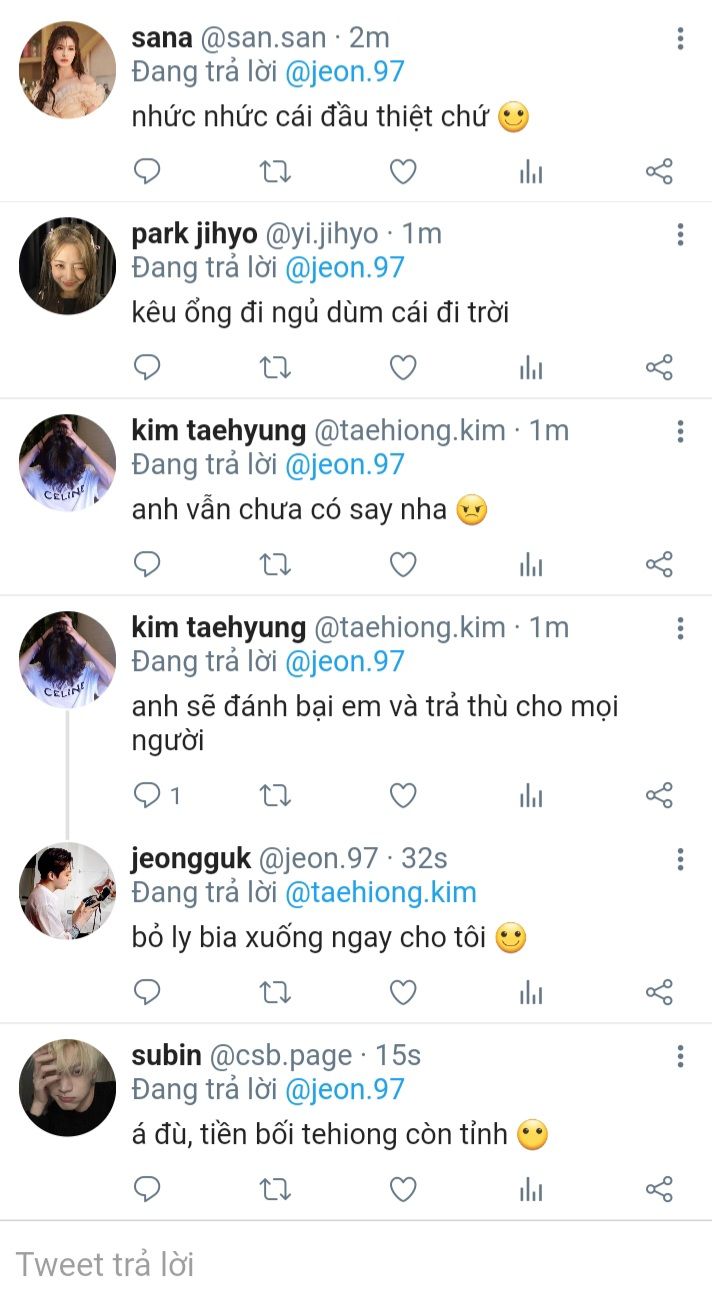712x1308 pixels.
Task: Share subin's tweet
Action: (x=659, y=1189)
